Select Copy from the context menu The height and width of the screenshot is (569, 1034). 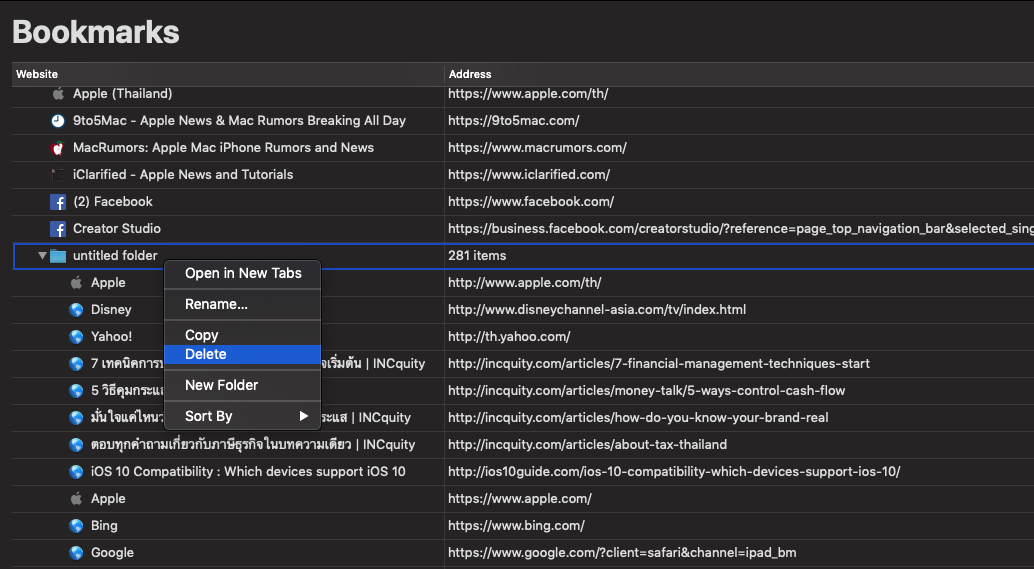(x=201, y=335)
